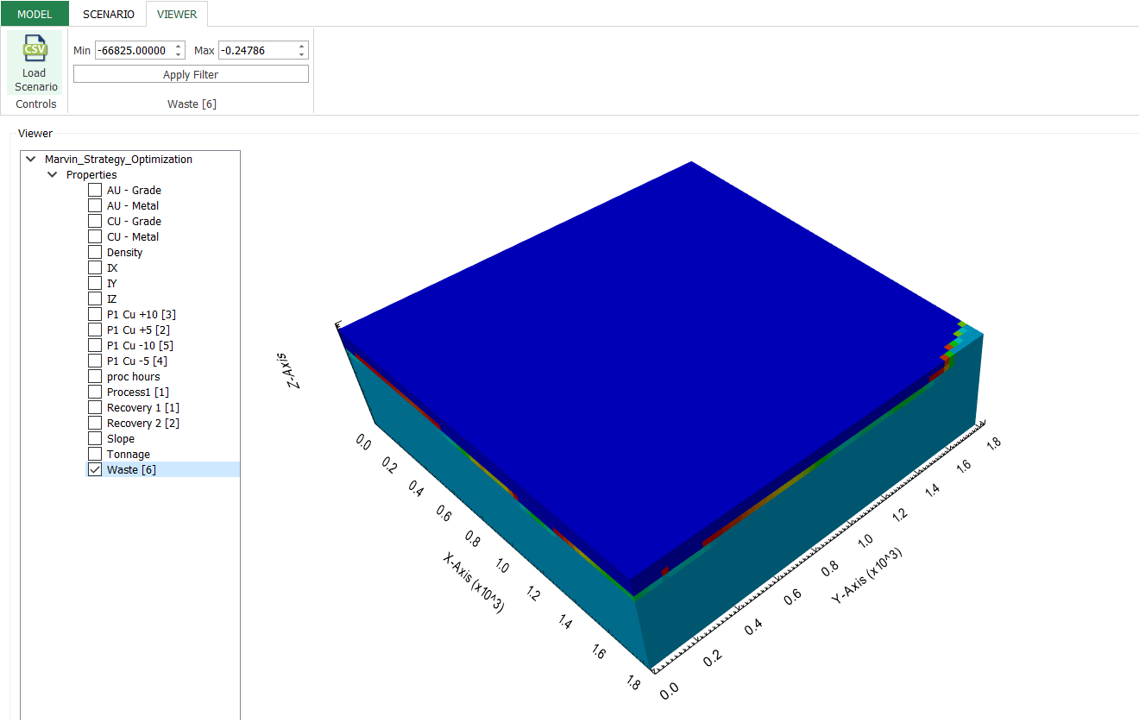
Task: Select the VIEWER tab
Action: pyautogui.click(x=176, y=14)
